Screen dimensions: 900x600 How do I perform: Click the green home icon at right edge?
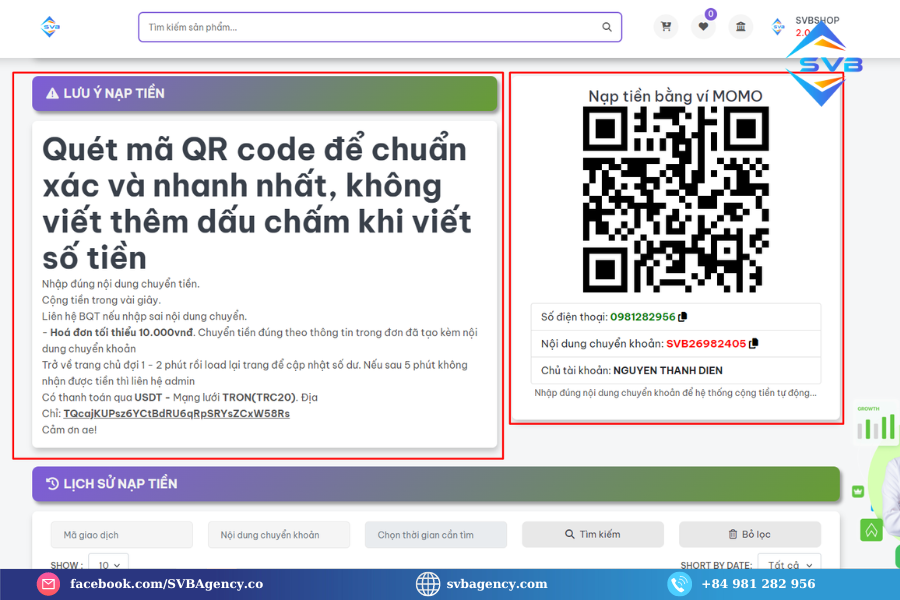(871, 530)
